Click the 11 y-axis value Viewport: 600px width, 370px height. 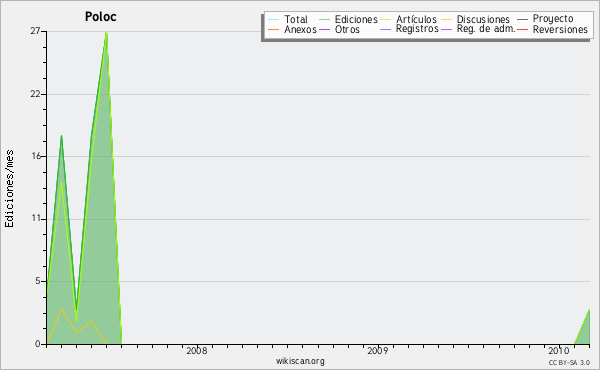click(36, 218)
